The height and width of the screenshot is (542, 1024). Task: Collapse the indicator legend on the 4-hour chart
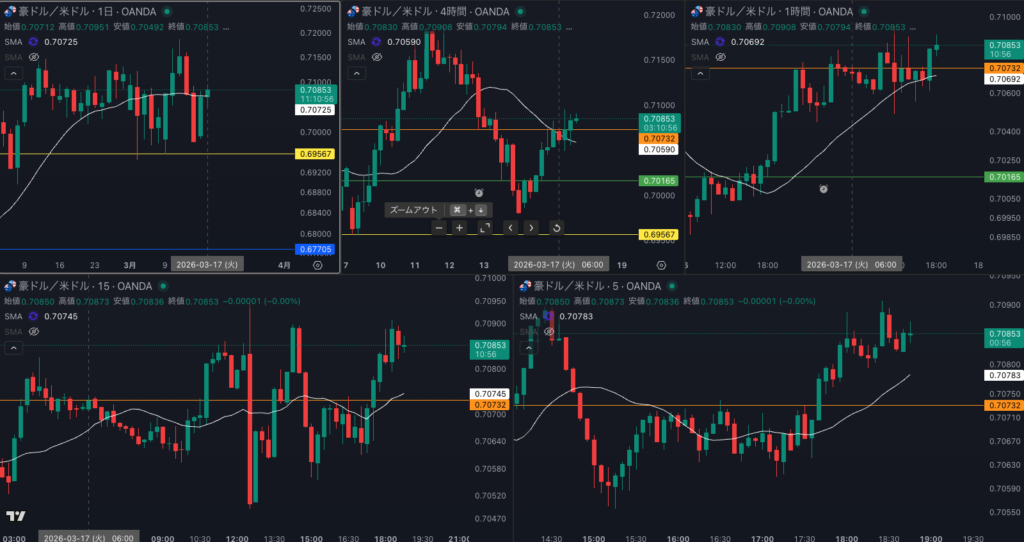(x=357, y=74)
